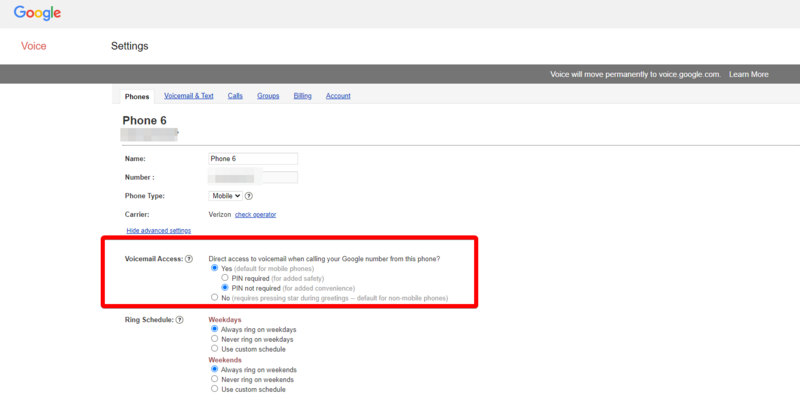Viewport: 800px width, 398px height.
Task: Click the Phone Type field label
Action: pyautogui.click(x=145, y=196)
